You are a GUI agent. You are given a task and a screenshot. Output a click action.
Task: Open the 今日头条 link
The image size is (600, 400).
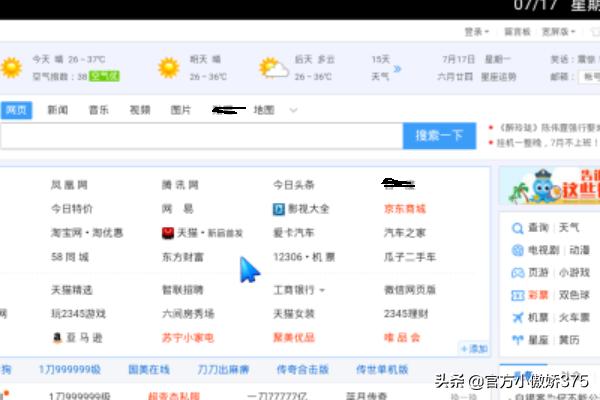tap(293, 185)
